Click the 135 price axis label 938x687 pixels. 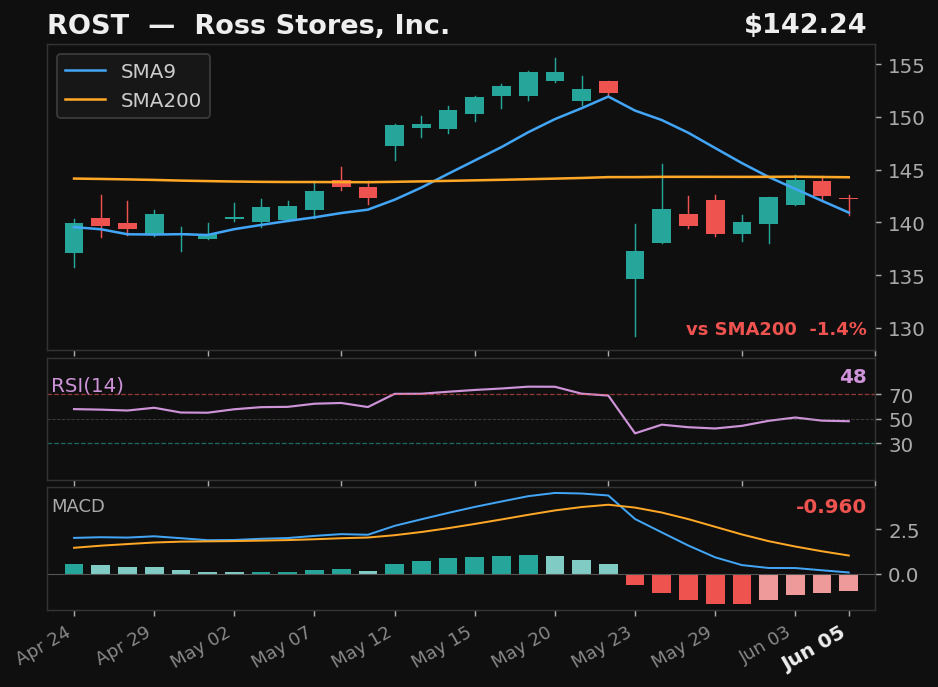point(906,276)
